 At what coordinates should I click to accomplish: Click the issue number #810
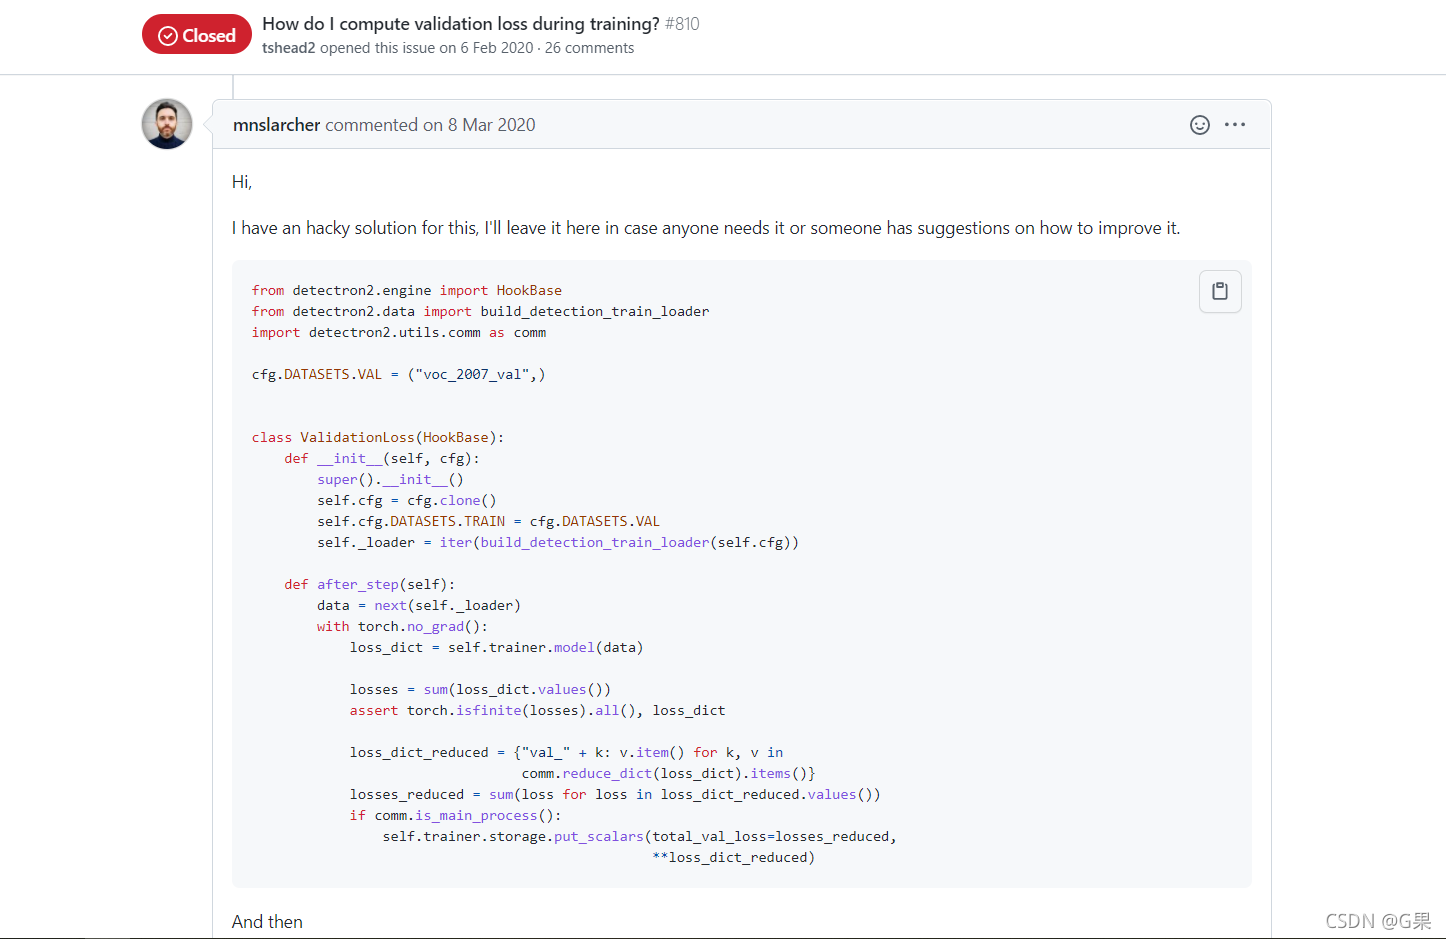click(682, 23)
